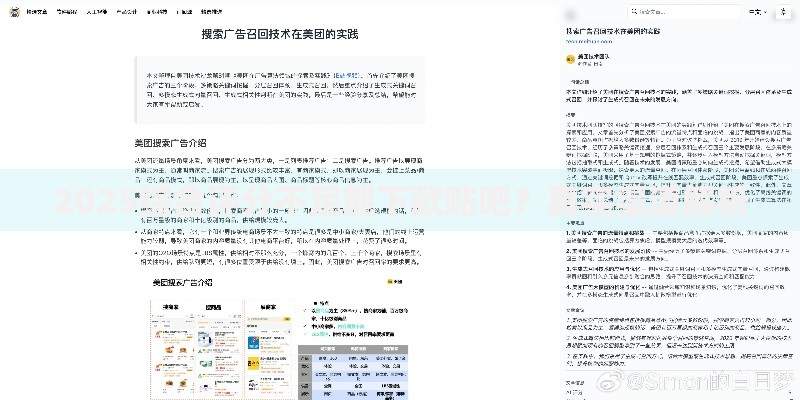Click the article title 搜索广告召回技术在美团的实践
Image resolution: width=800 pixels, height=400 pixels.
(x=280, y=34)
